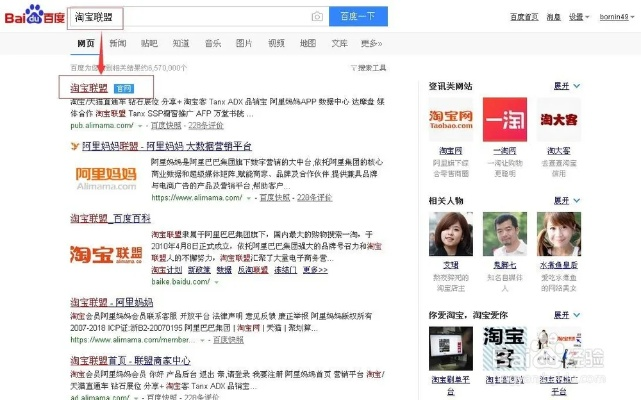Expand 资讯类网站 section with 展开
641x400 pixels.
pyautogui.click(x=567, y=86)
